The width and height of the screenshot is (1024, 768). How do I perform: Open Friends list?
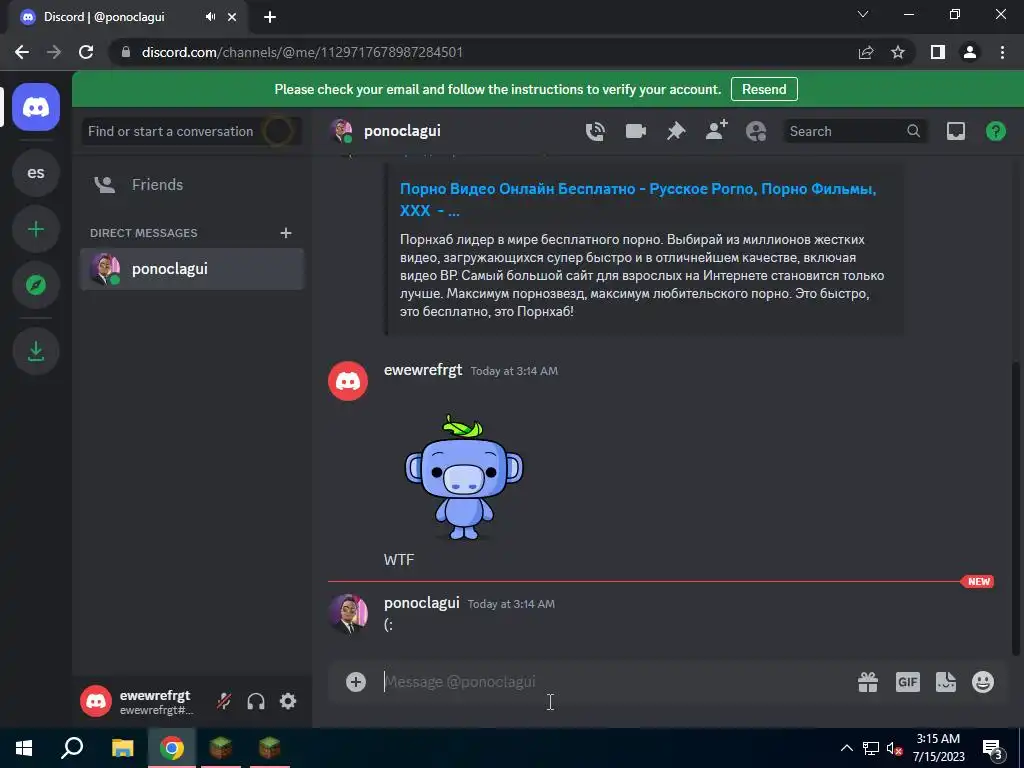191,185
